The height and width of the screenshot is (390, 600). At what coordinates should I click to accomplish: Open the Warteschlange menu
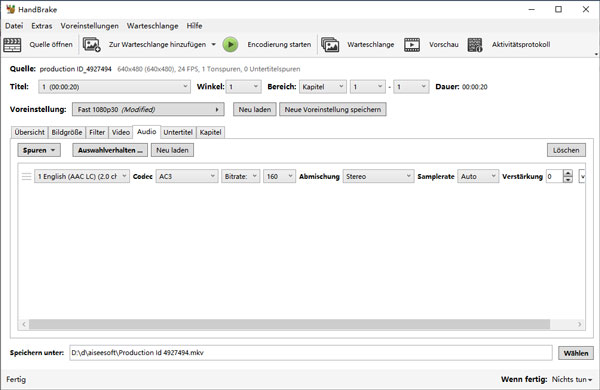coord(153,26)
